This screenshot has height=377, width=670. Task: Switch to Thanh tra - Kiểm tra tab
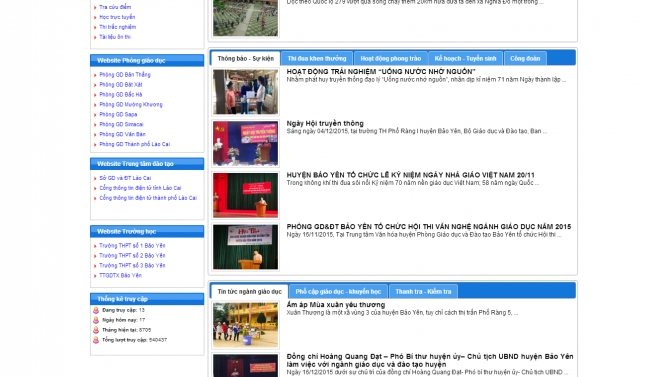pyautogui.click(x=423, y=292)
